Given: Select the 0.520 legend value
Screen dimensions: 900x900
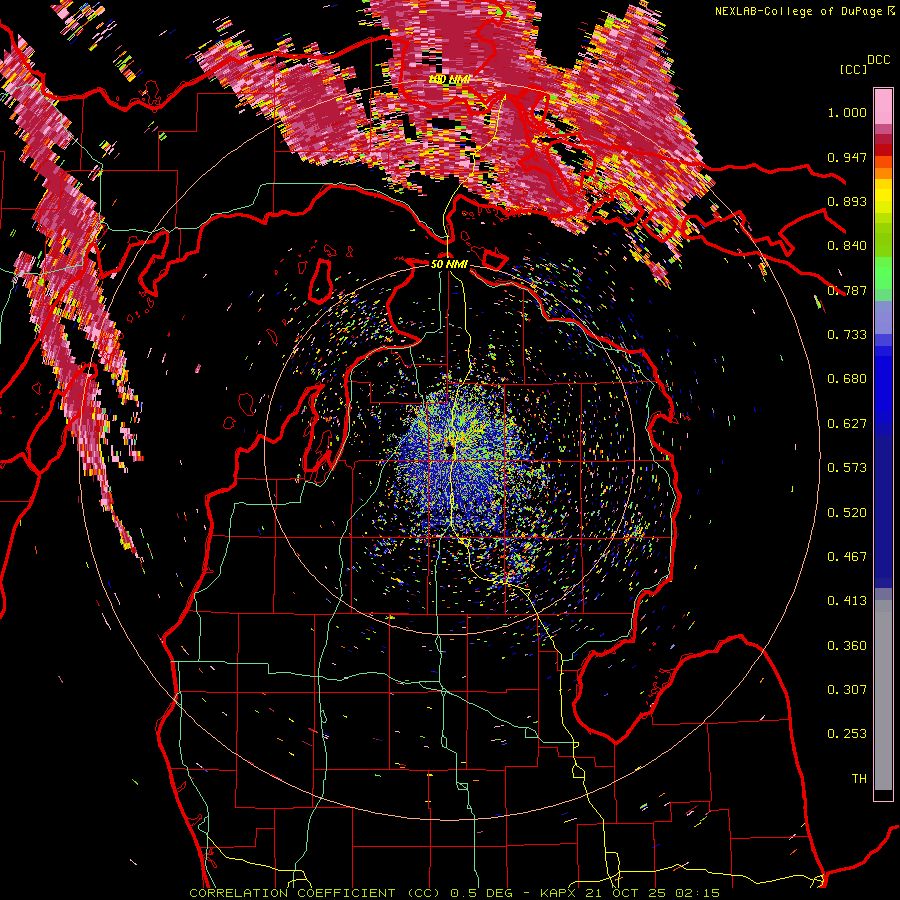Looking at the screenshot, I should 847,513.
